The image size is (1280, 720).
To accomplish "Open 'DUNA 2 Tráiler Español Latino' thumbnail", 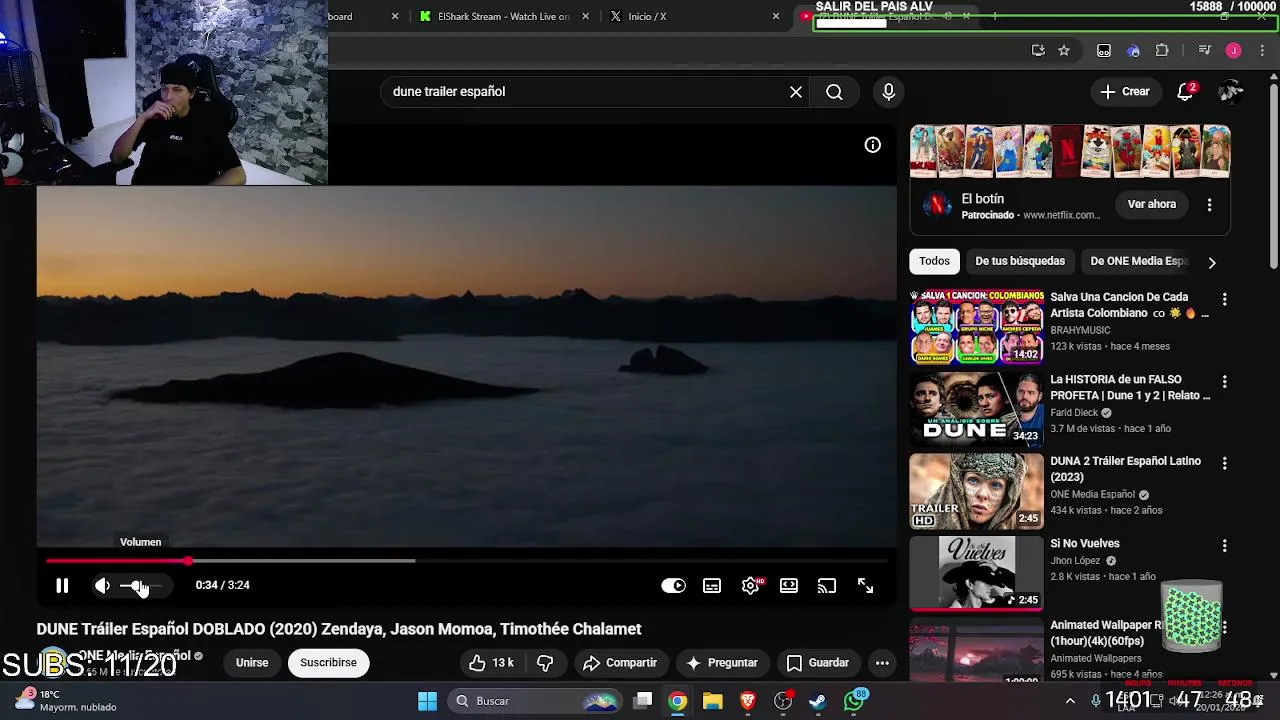I will 976,491.
